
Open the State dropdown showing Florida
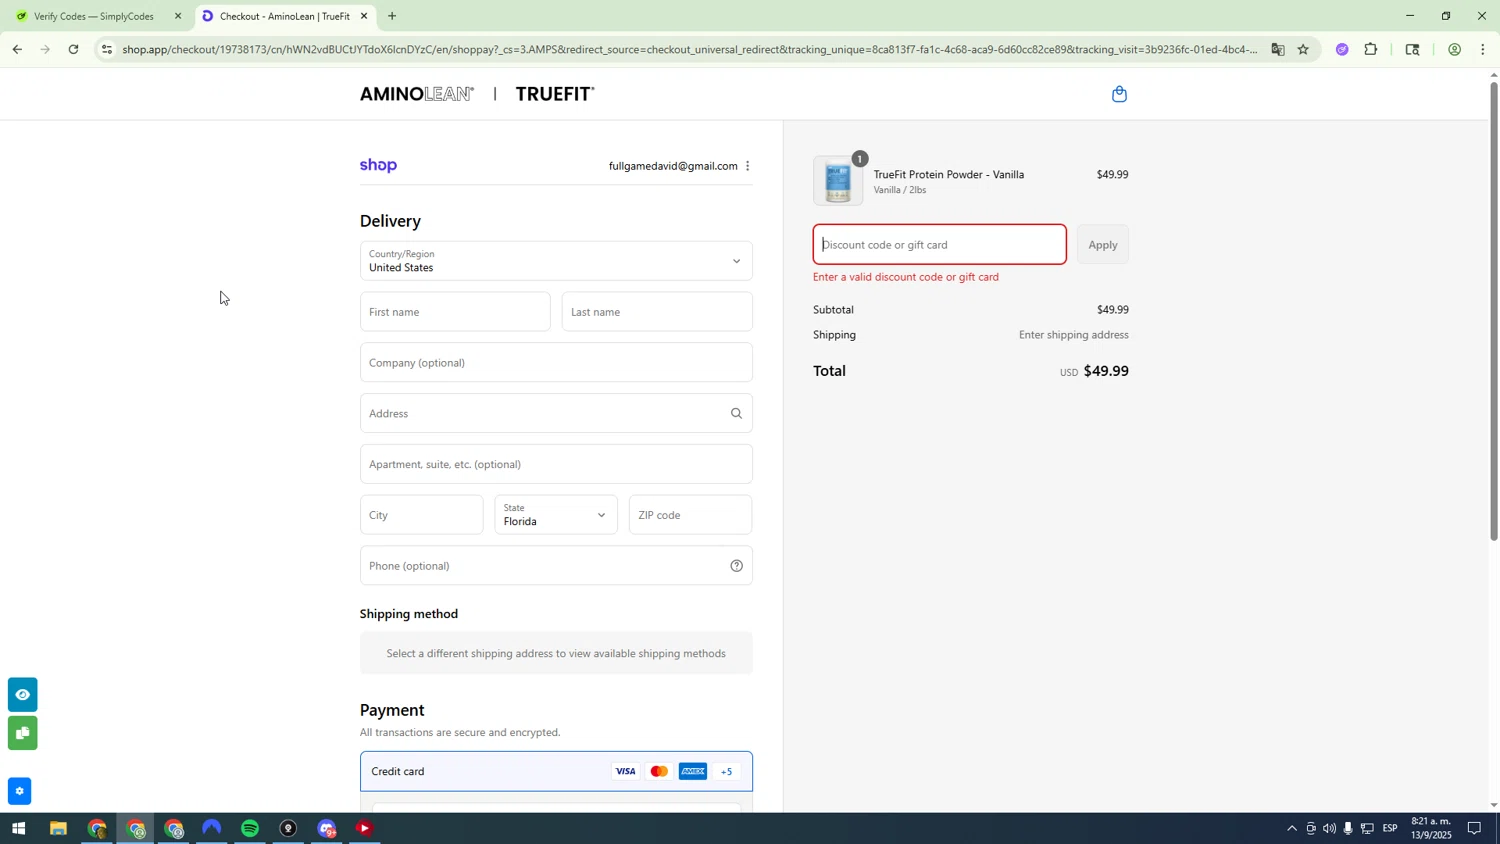click(556, 515)
